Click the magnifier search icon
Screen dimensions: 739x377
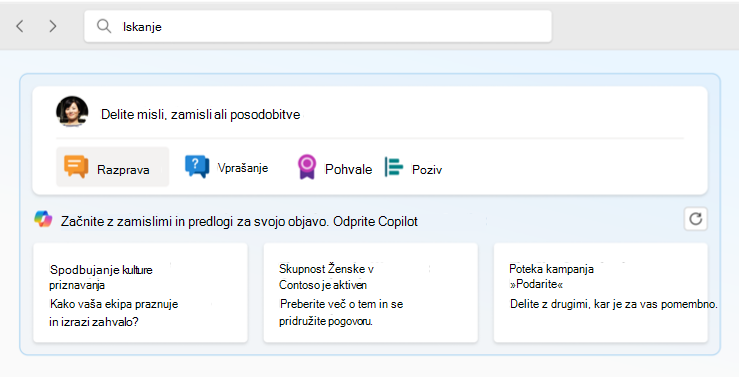(104, 26)
